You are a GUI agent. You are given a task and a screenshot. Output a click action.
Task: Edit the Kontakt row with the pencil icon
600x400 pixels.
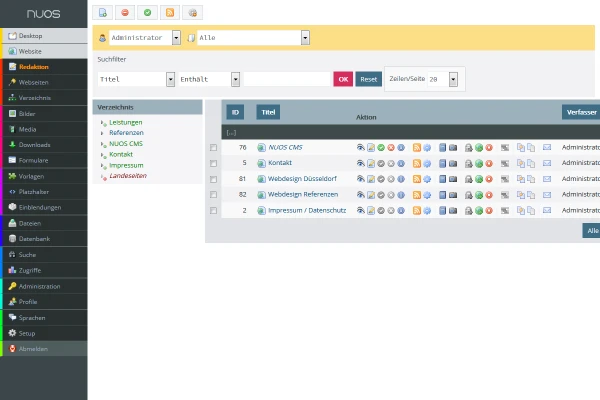tap(371, 163)
